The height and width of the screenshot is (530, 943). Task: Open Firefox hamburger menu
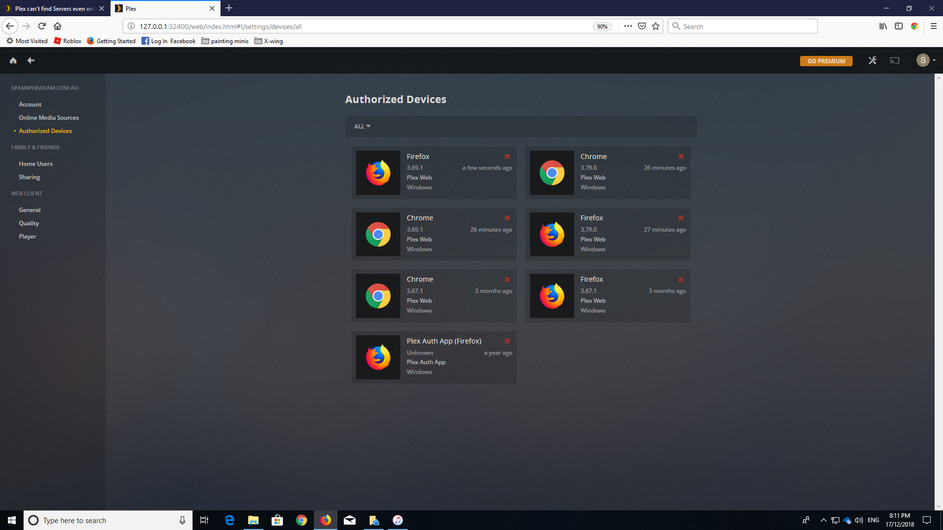(933, 26)
